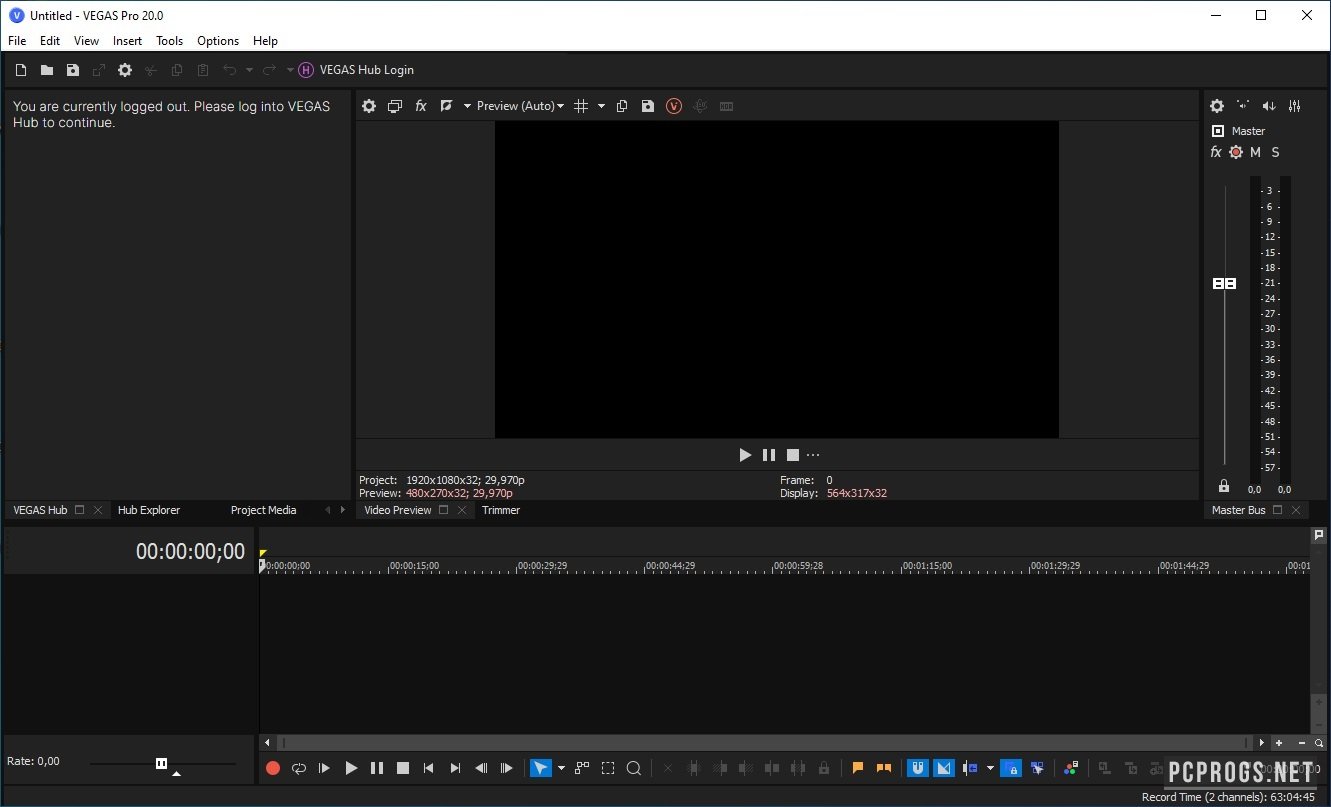Toggle the Master fader channel lock icon

coord(1223,486)
